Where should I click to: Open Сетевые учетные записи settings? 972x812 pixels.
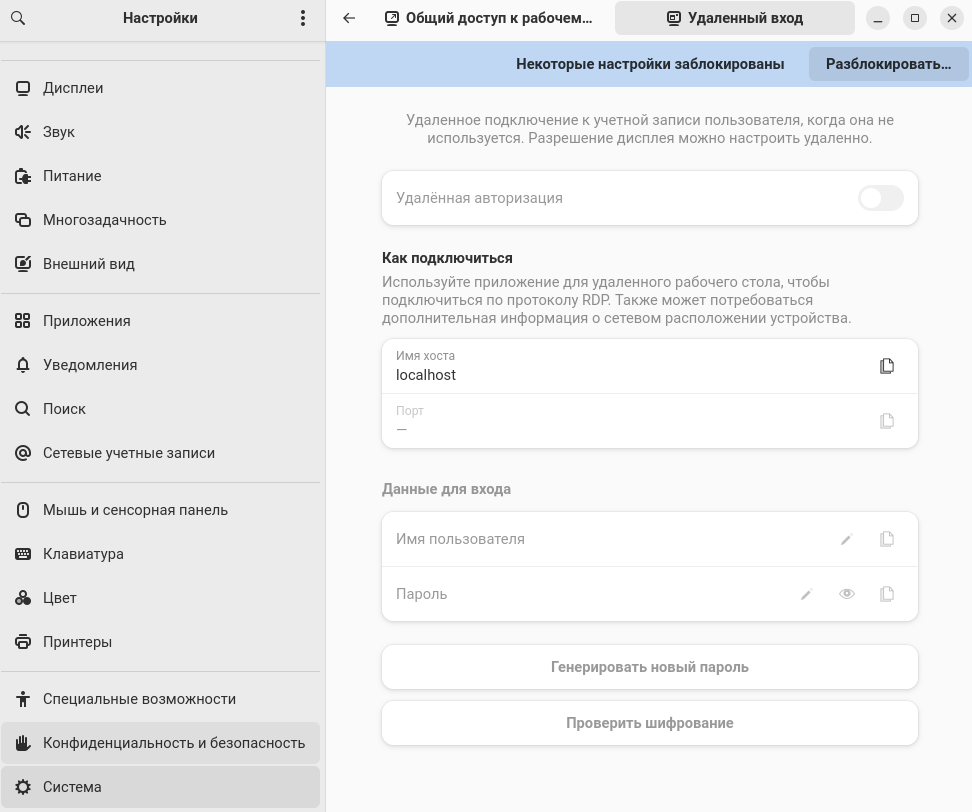pyautogui.click(x=128, y=453)
